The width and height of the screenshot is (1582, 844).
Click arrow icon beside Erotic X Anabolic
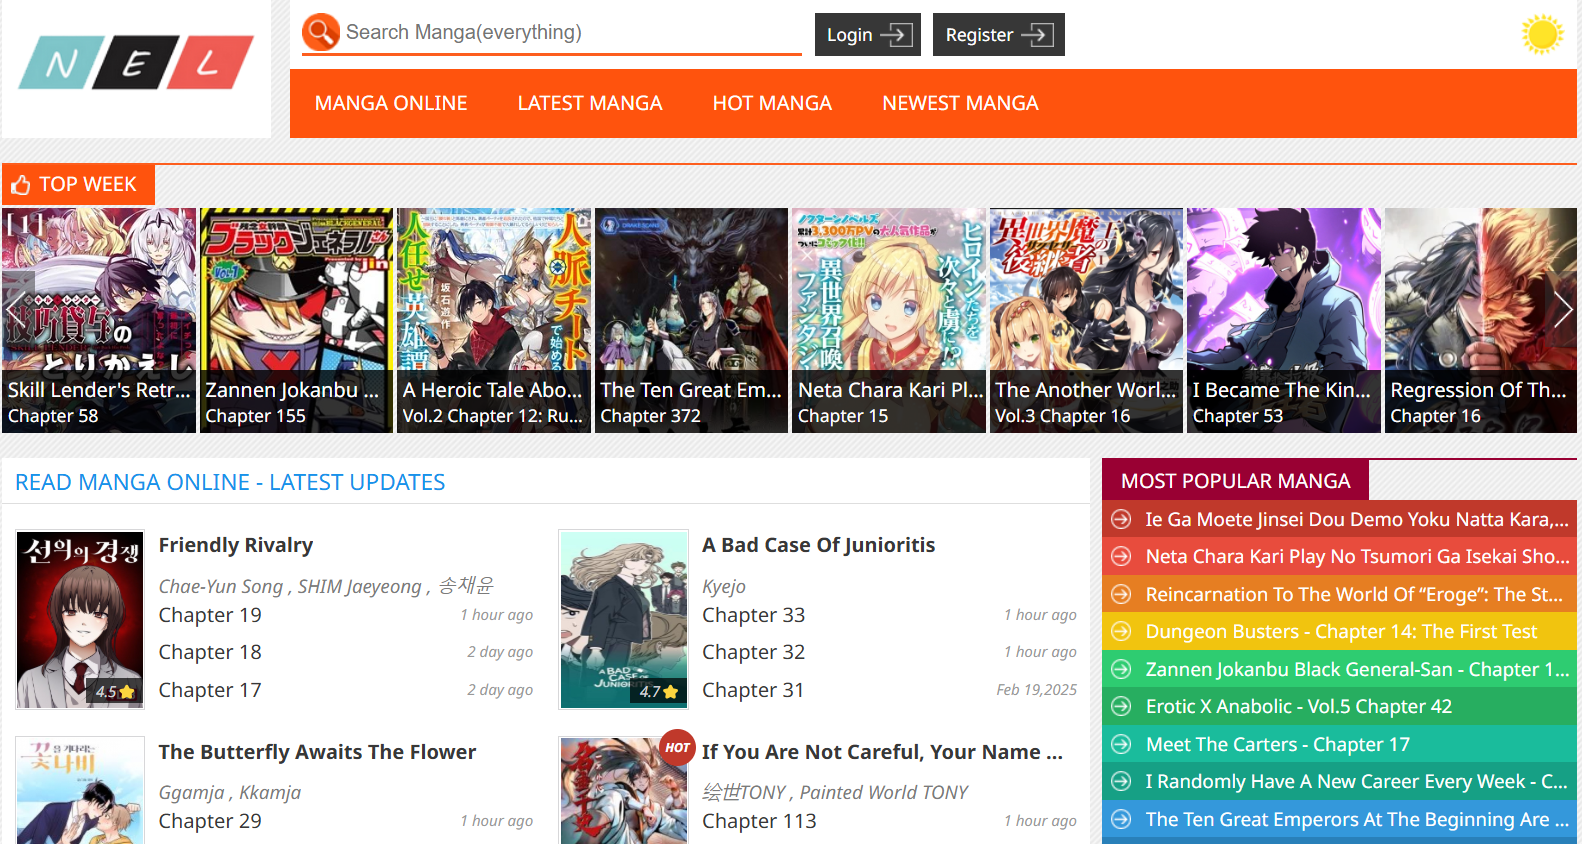pyautogui.click(x=1122, y=707)
